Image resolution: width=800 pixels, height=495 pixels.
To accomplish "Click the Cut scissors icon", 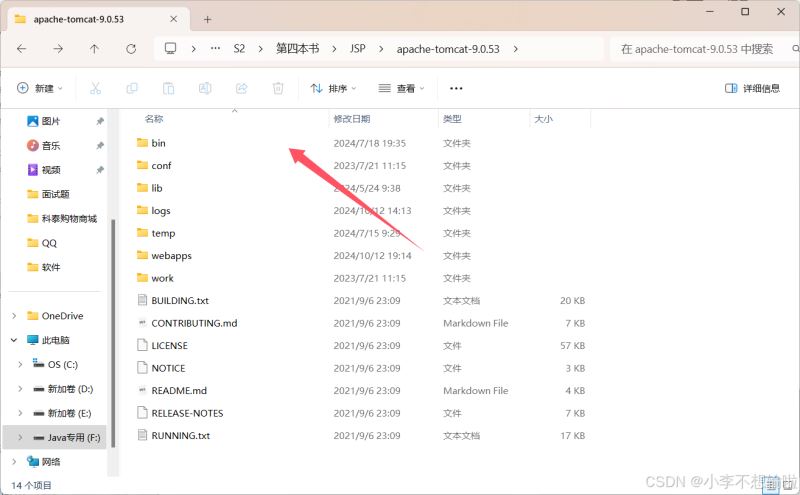I will pyautogui.click(x=95, y=88).
